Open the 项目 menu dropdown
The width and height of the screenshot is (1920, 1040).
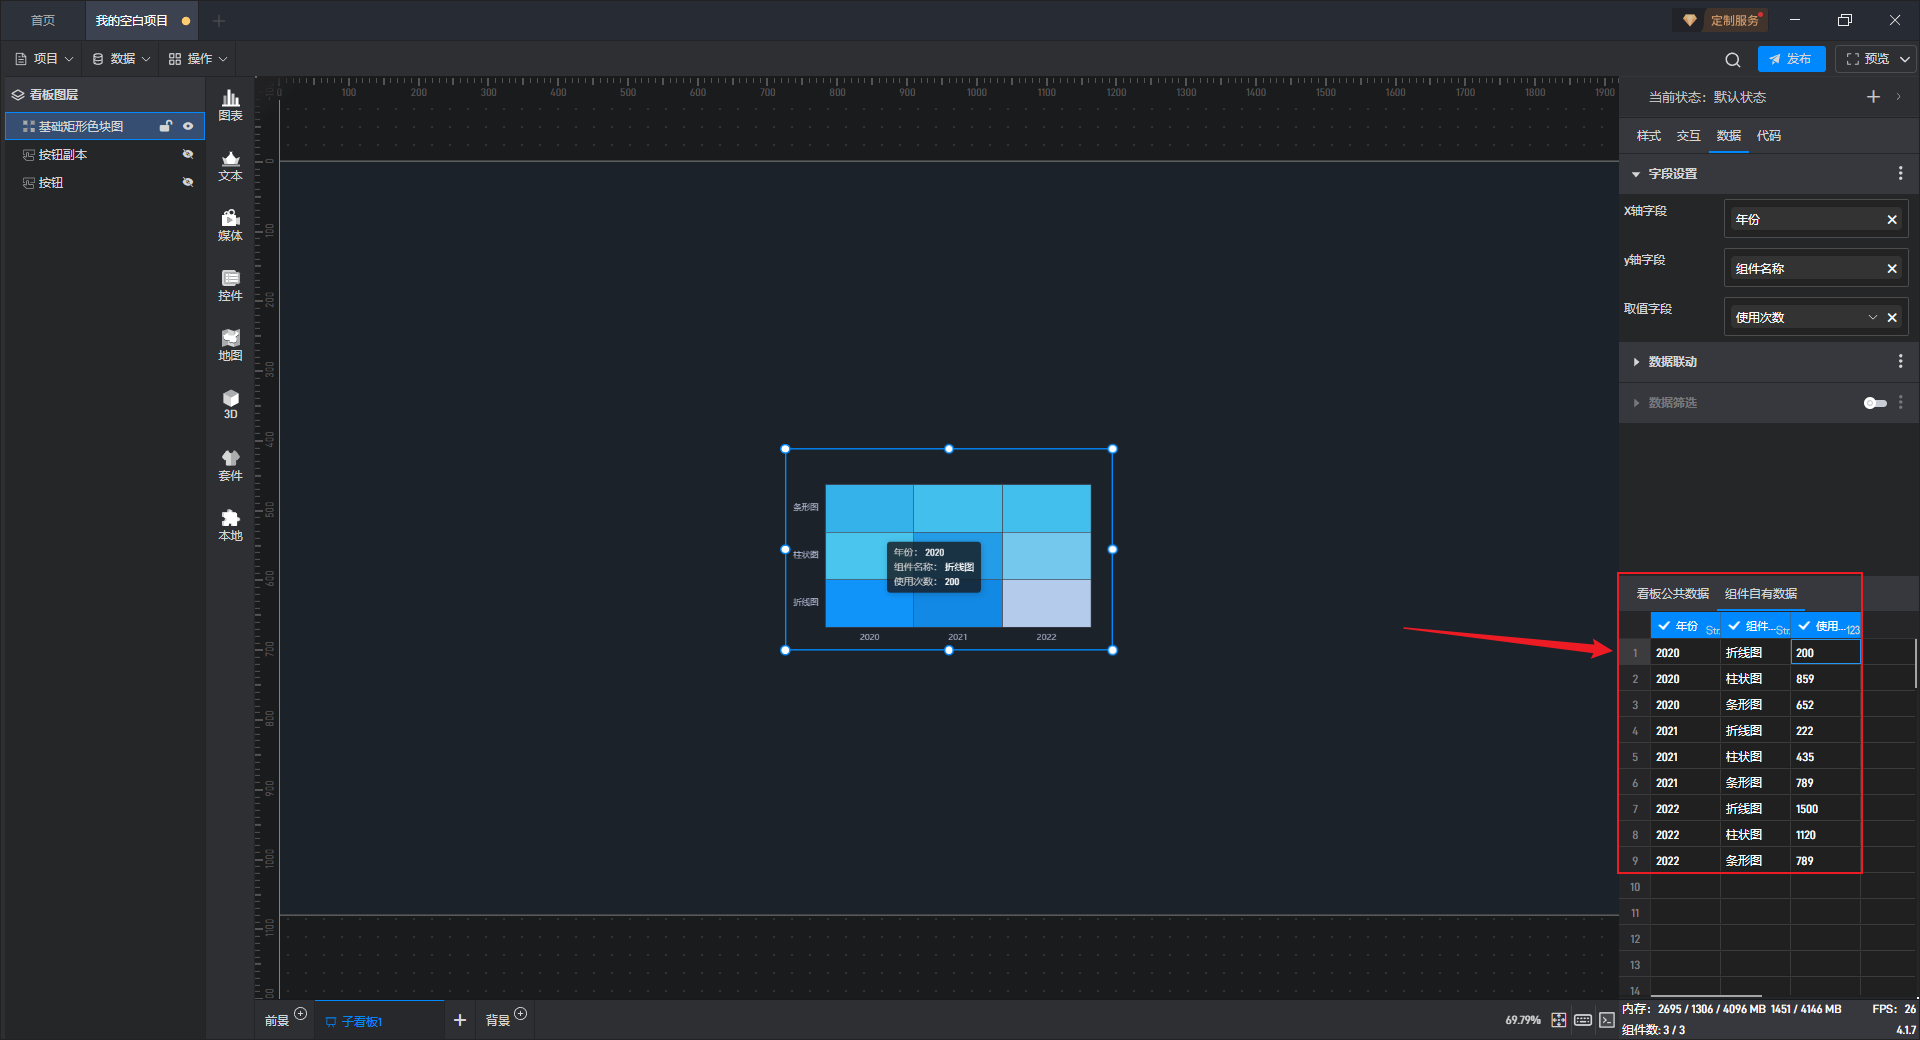pyautogui.click(x=45, y=59)
